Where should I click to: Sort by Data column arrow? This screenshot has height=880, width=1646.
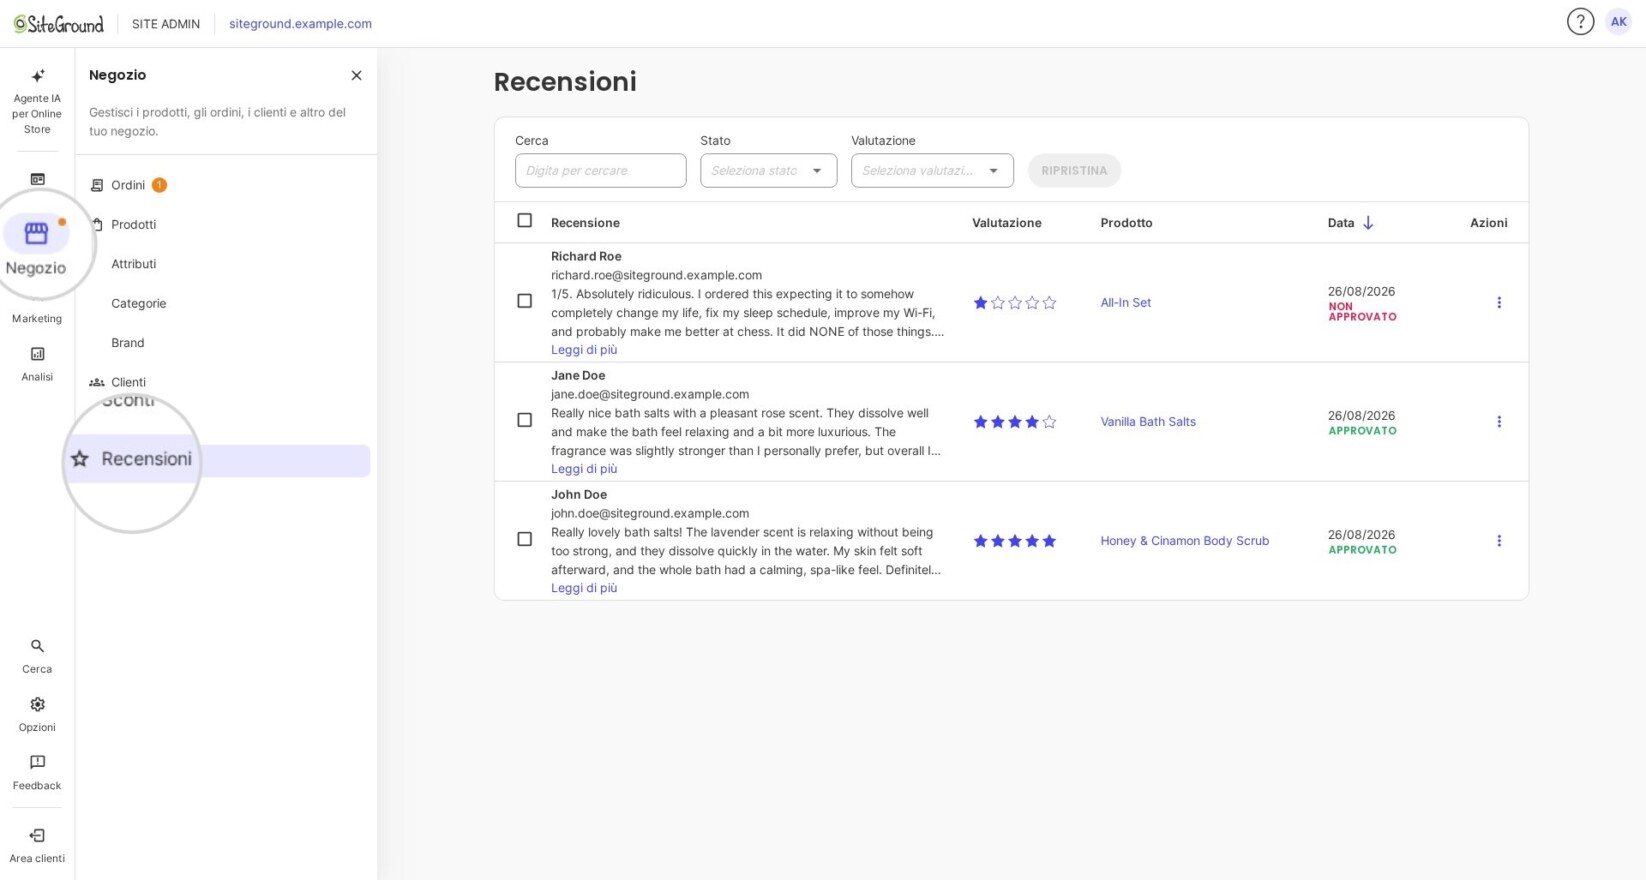tap(1368, 223)
